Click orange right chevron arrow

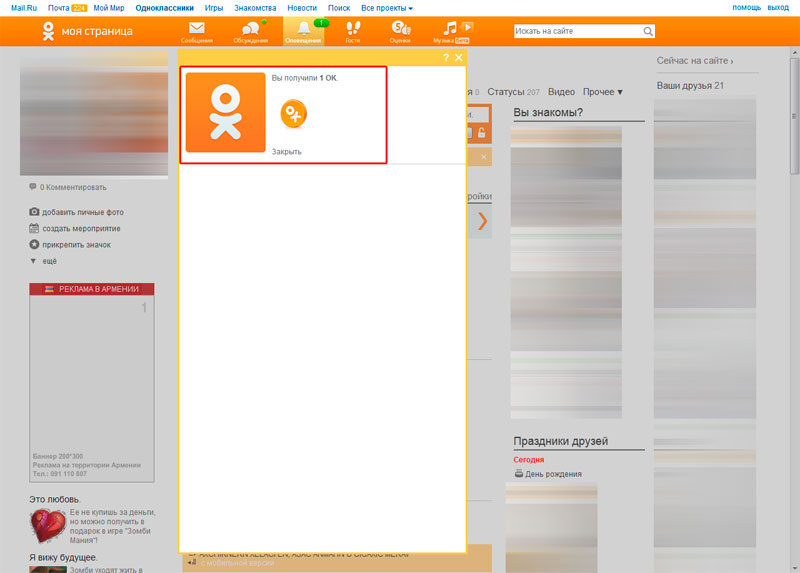(x=482, y=221)
